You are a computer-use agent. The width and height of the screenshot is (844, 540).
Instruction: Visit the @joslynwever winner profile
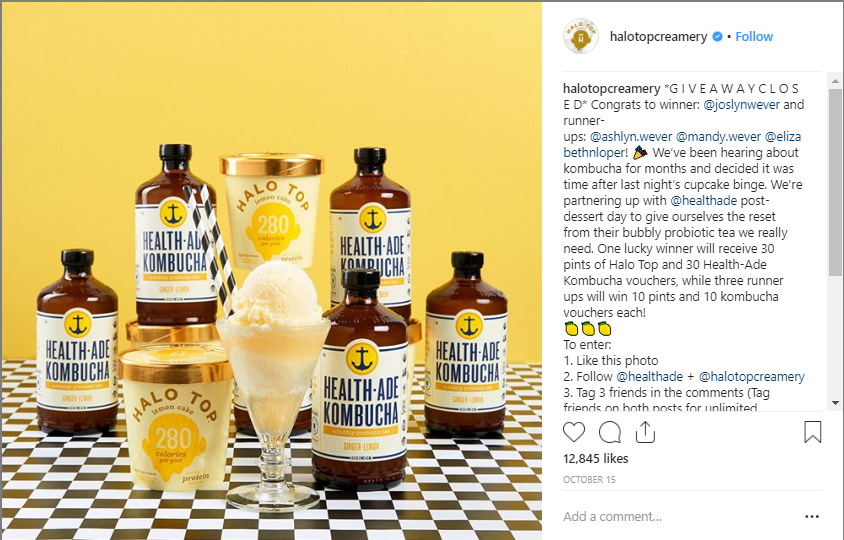coord(741,104)
